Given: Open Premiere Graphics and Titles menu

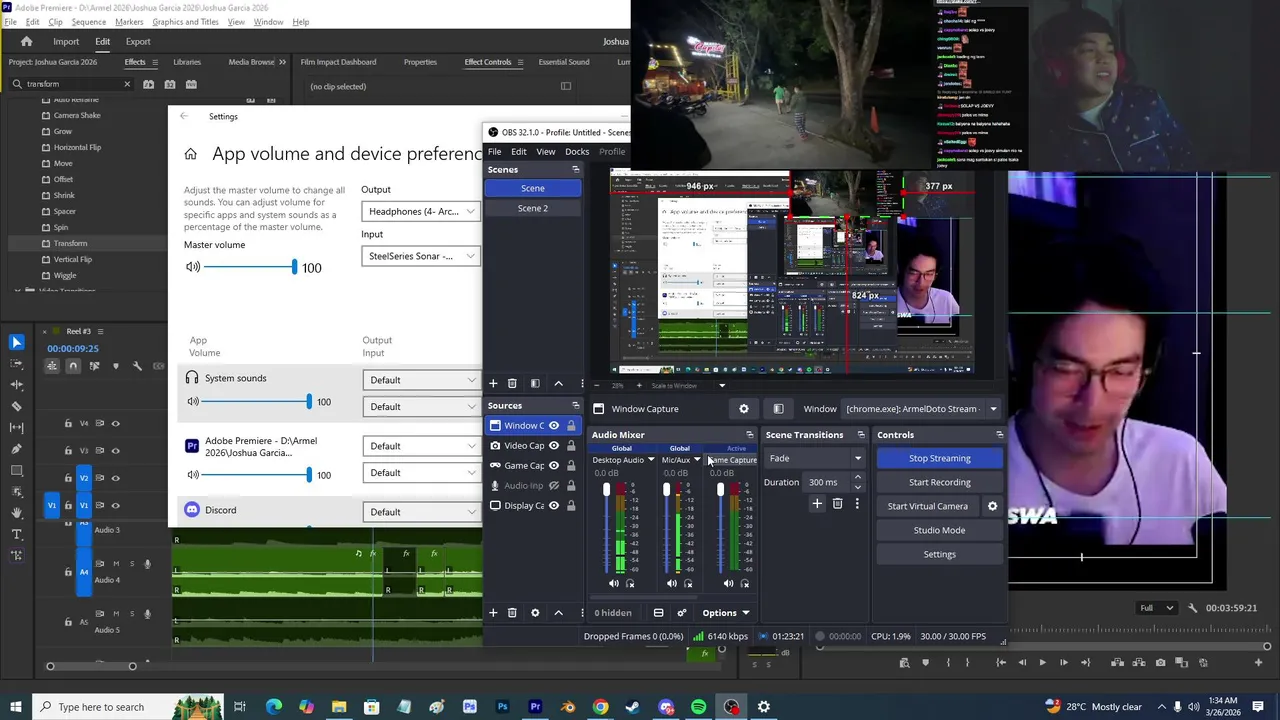Looking at the screenshot, I should pyautogui.click(x=185, y=22).
